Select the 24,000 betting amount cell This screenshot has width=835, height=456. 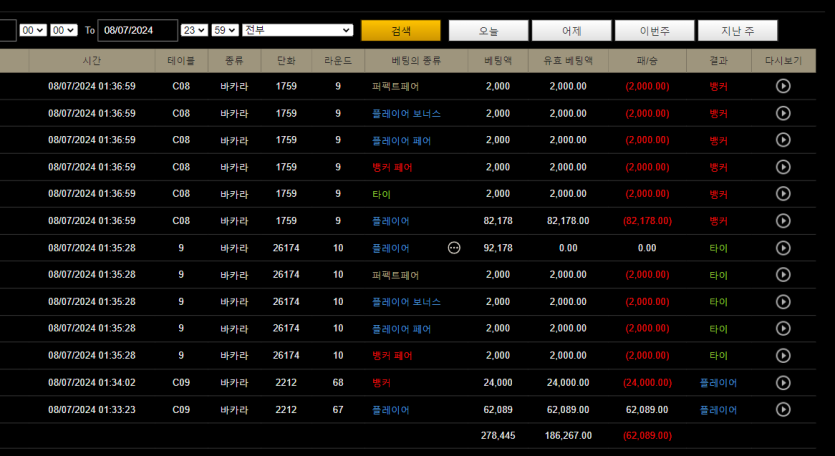point(498,382)
